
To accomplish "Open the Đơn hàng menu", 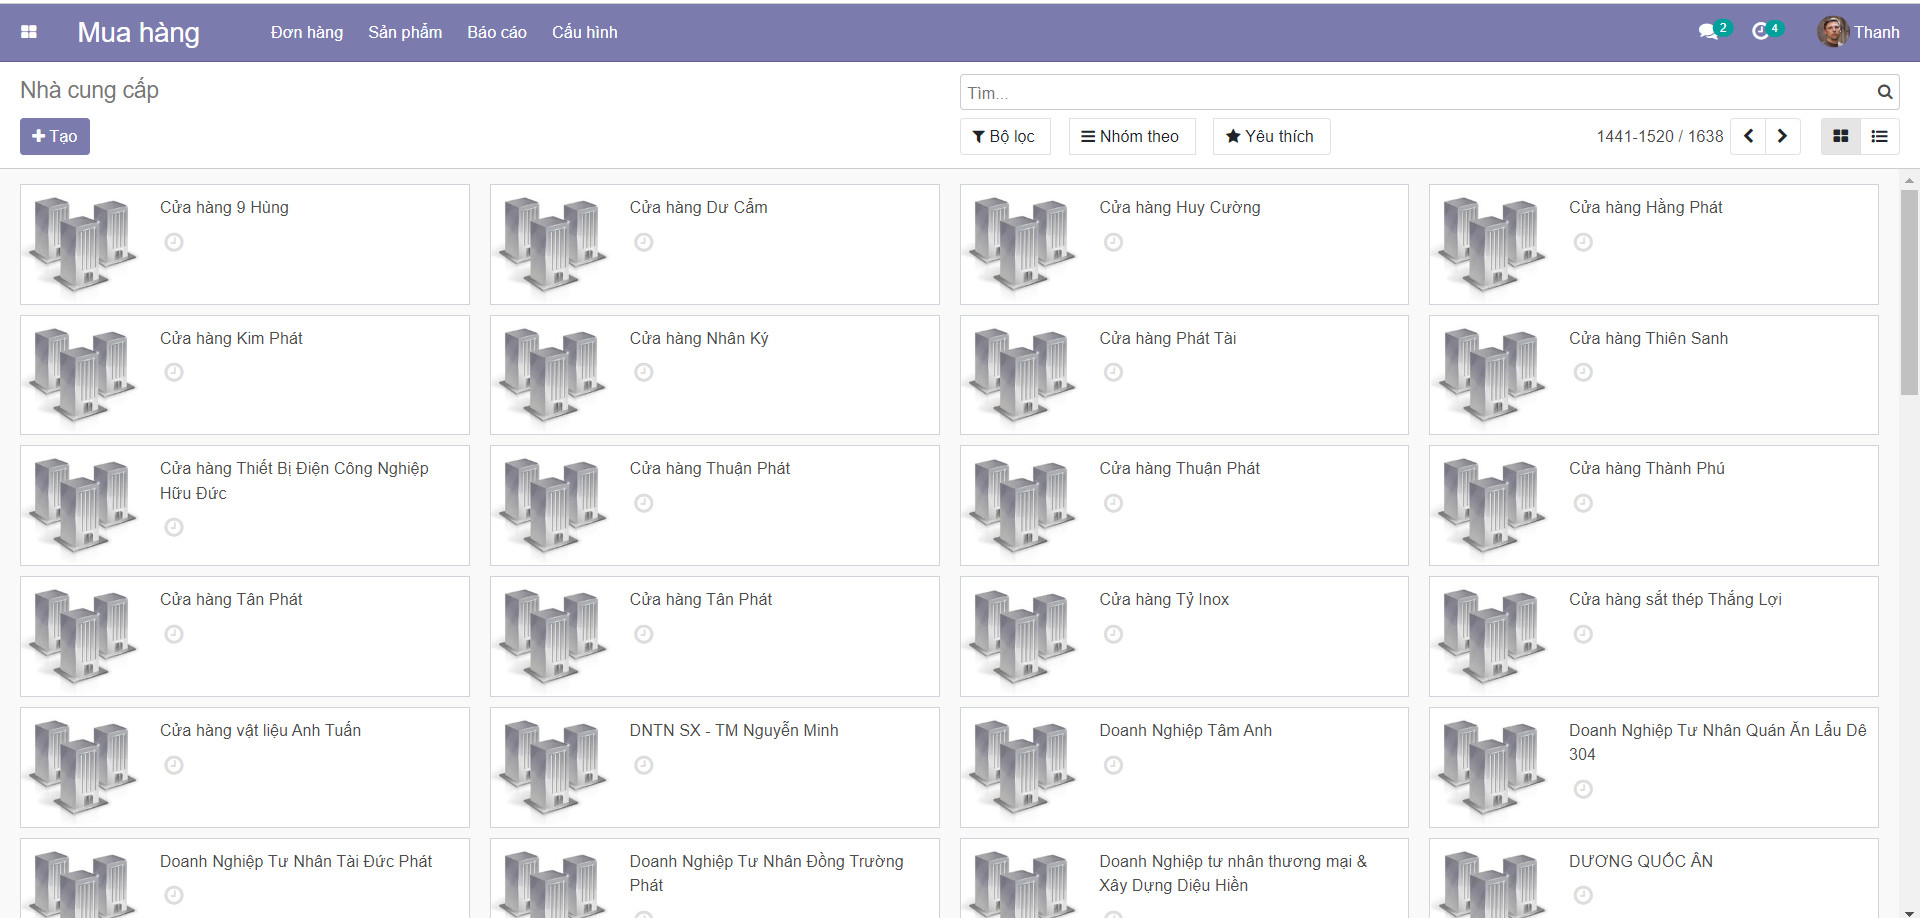I will click(306, 32).
